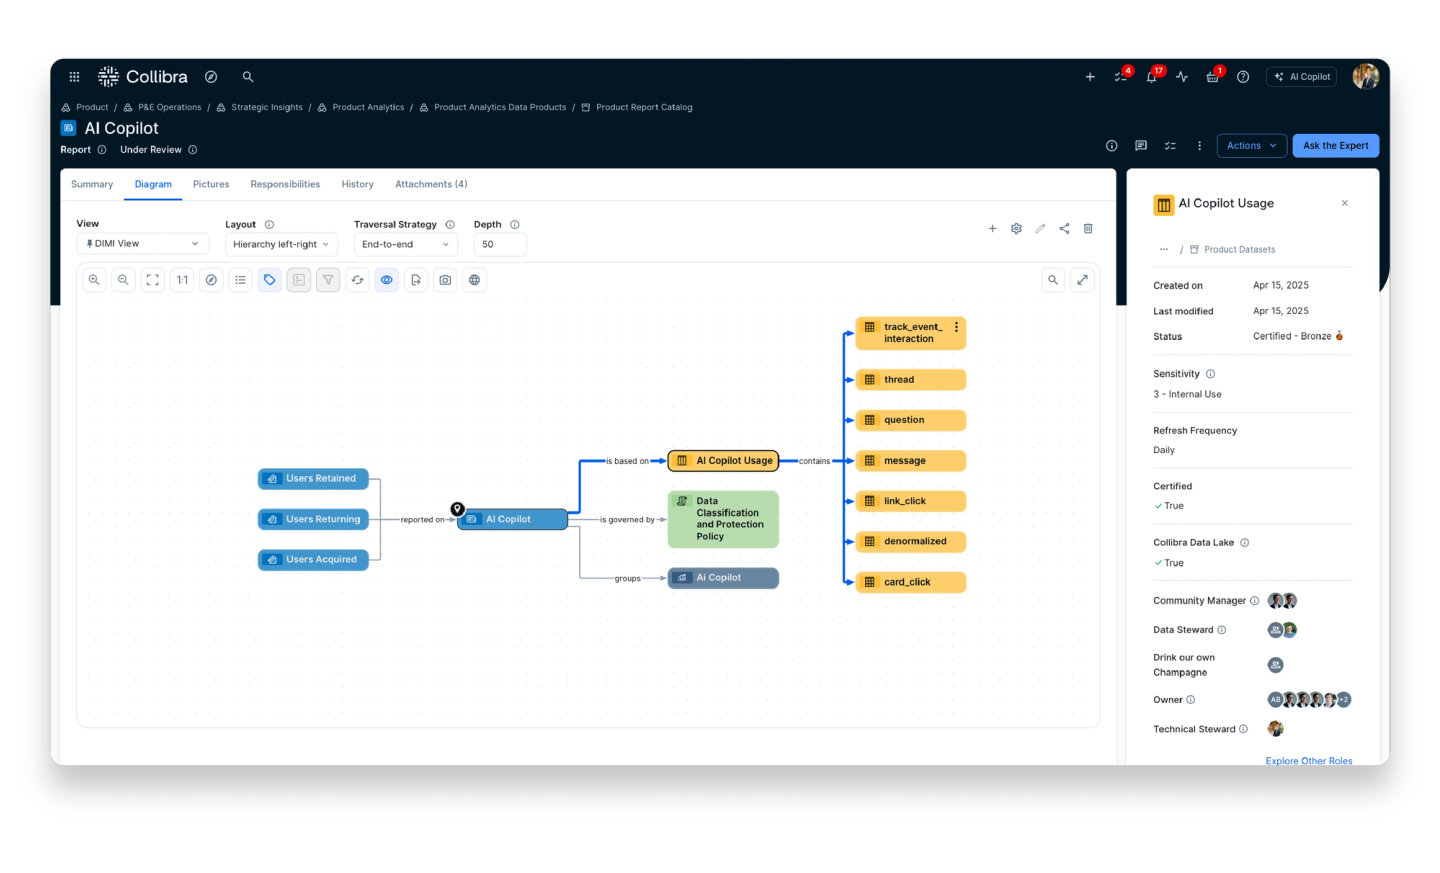Click the globe icon in the diagram toolbar

(474, 280)
